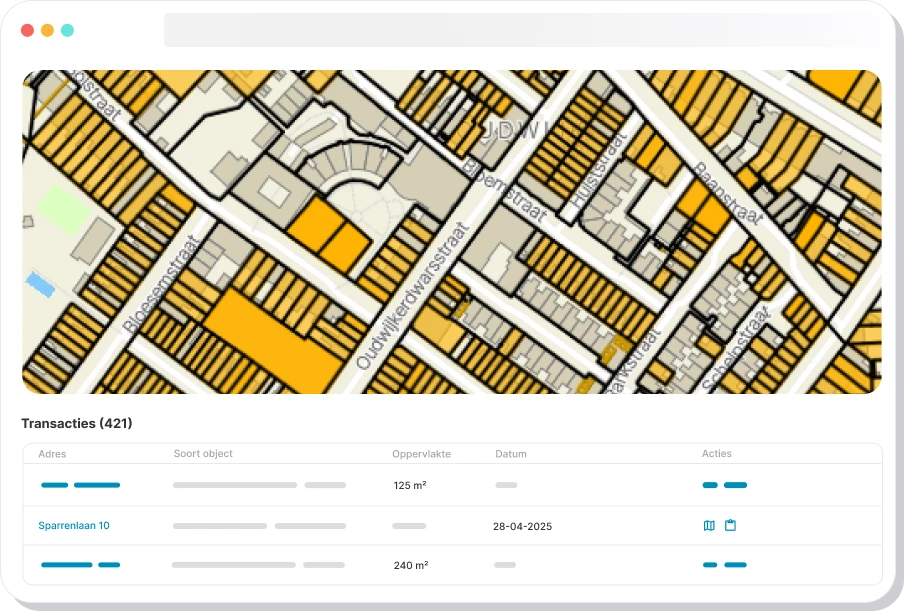The width and height of the screenshot is (904, 611).
Task: Click the teal maximize window button
Action: coord(67,31)
